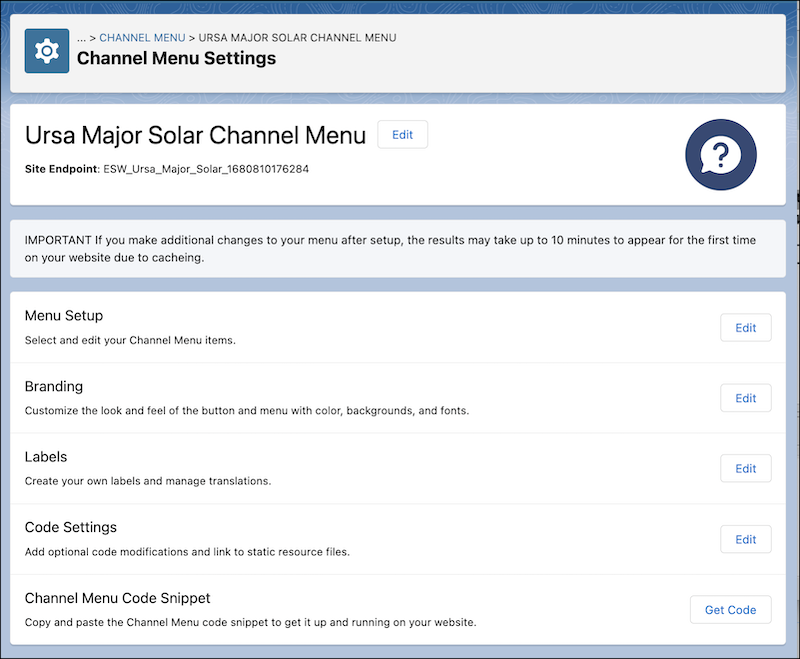This screenshot has width=800, height=659.
Task: Click the Labels section heading
Action: (46, 457)
